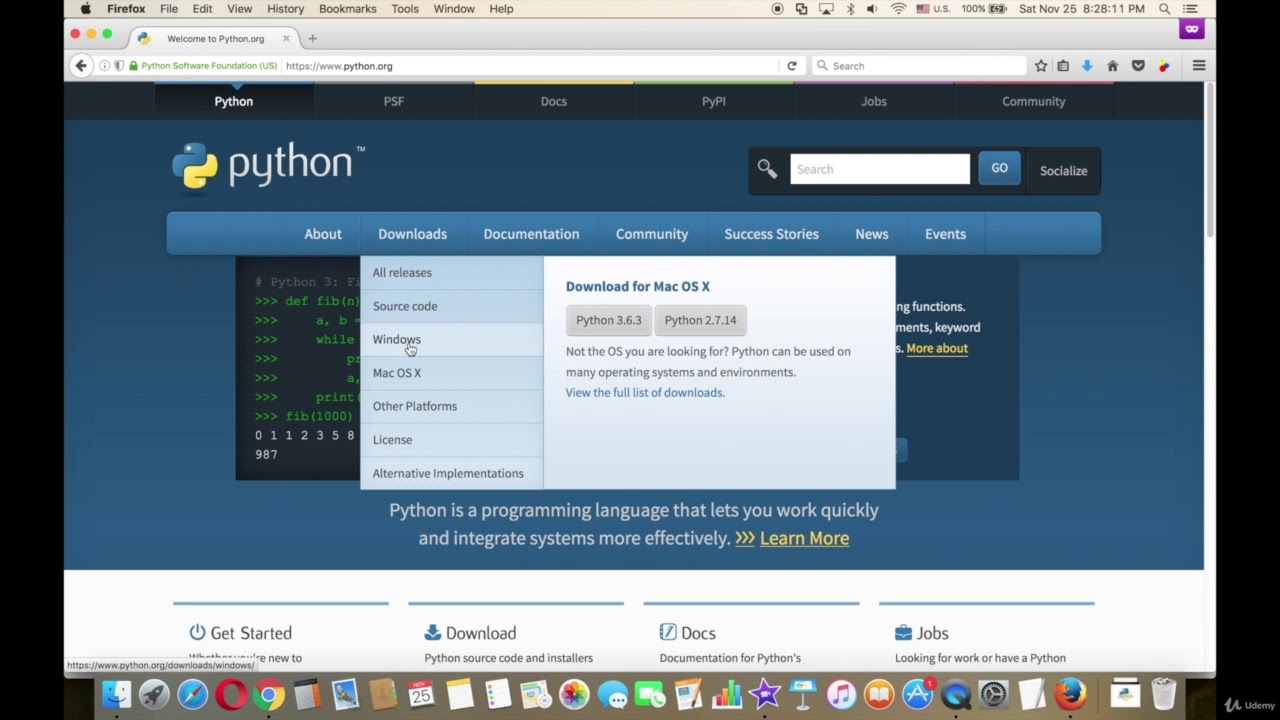Viewport: 1280px width, 720px height.
Task: Click the site padlock security icon
Action: (133, 66)
